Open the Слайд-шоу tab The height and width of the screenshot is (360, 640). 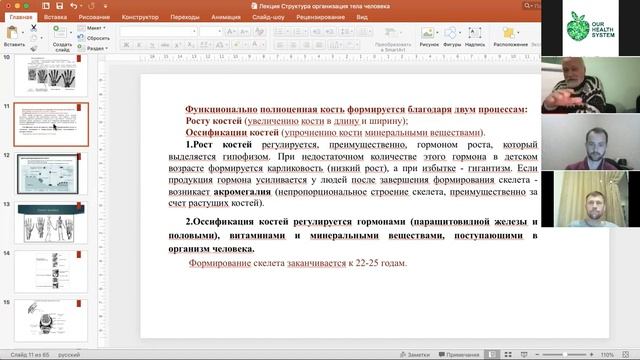pyautogui.click(x=268, y=17)
